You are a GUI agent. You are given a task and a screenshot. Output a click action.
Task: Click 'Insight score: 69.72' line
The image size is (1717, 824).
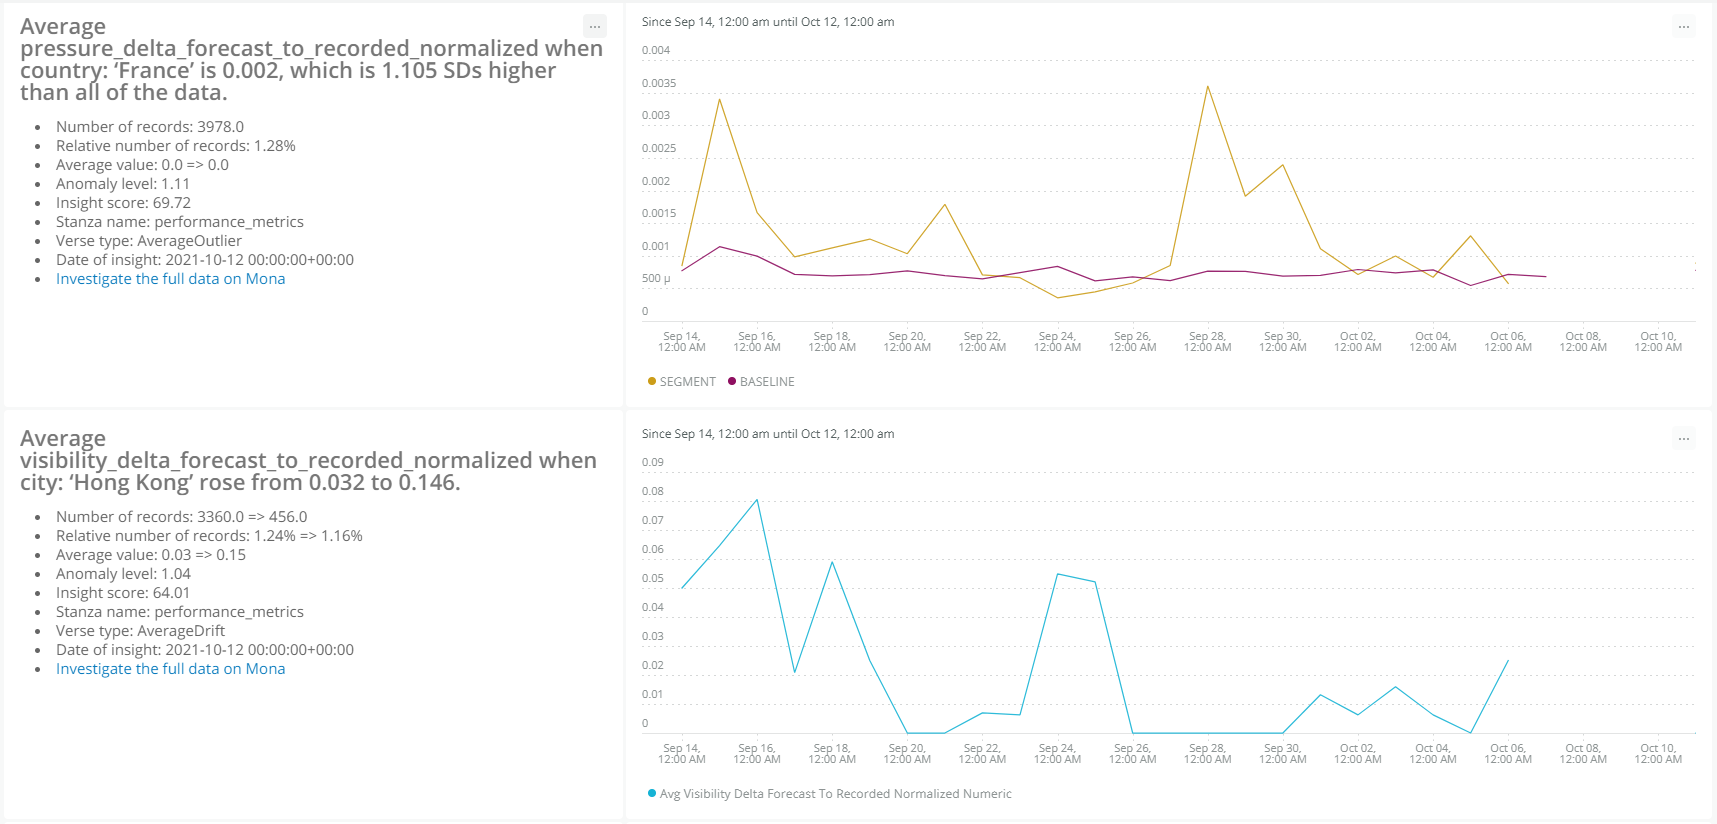pos(123,203)
